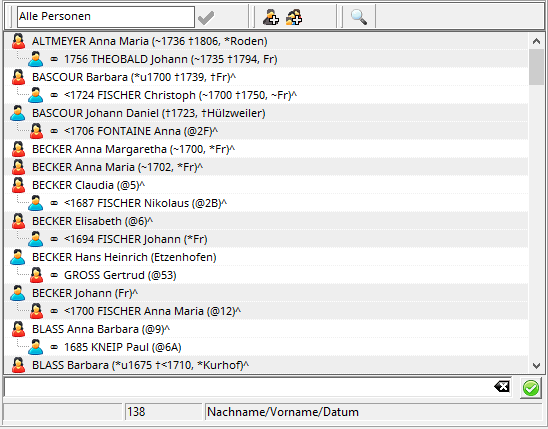The height and width of the screenshot is (429, 548).
Task: Clear the search field with backspace icon
Action: pos(502,387)
